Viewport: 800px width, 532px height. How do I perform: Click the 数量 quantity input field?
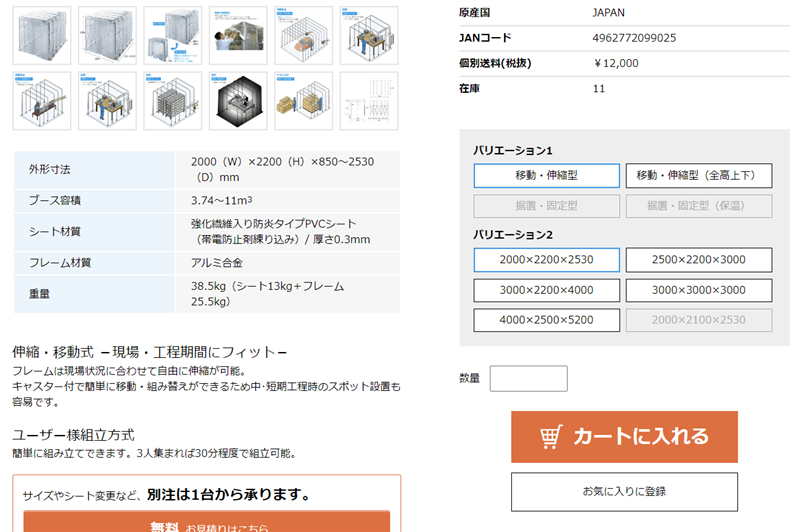click(x=528, y=378)
